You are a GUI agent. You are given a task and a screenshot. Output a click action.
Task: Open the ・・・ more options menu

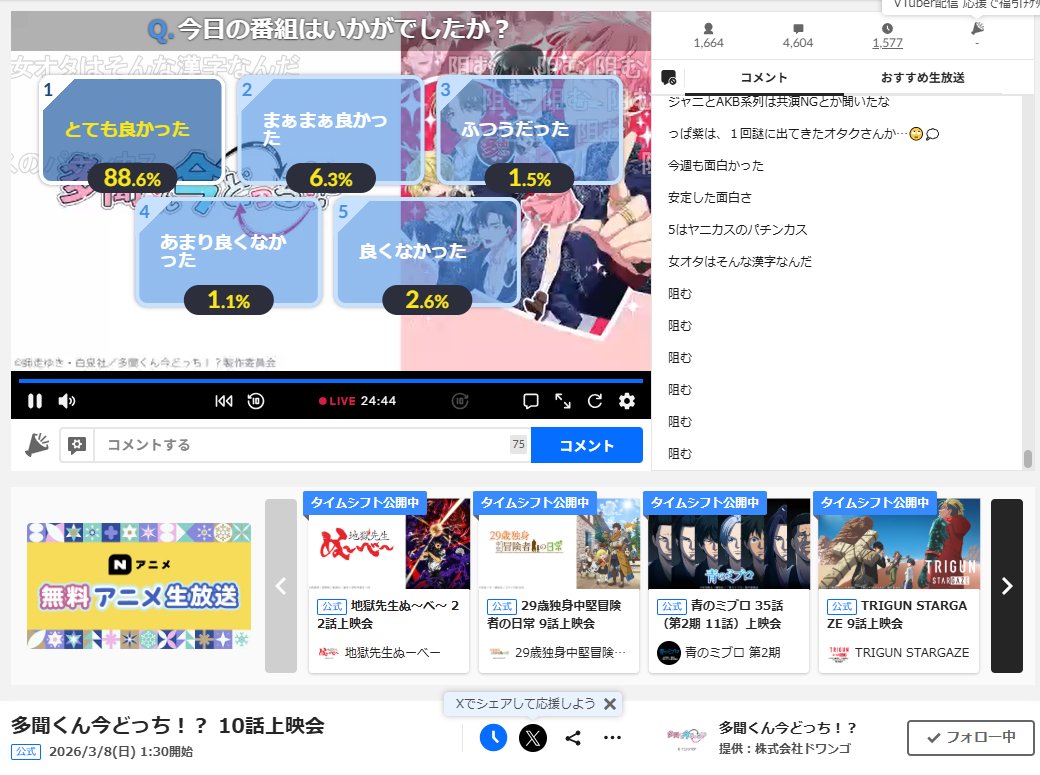pyautogui.click(x=612, y=738)
